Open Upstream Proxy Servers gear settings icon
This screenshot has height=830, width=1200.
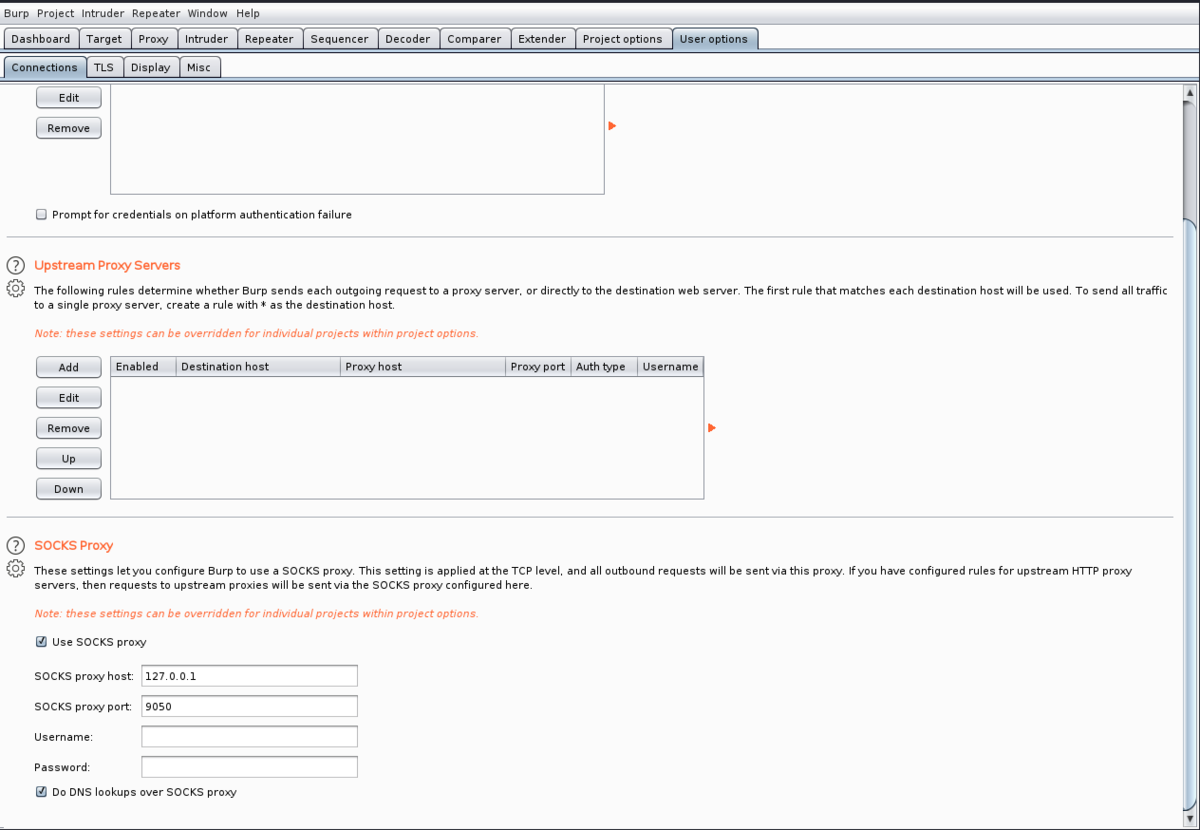tap(15, 289)
